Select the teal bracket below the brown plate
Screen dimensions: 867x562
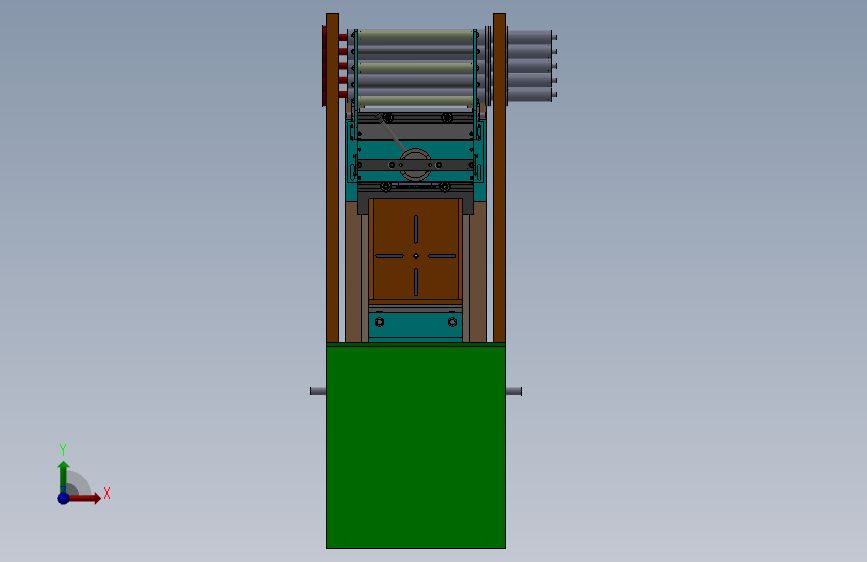415,324
